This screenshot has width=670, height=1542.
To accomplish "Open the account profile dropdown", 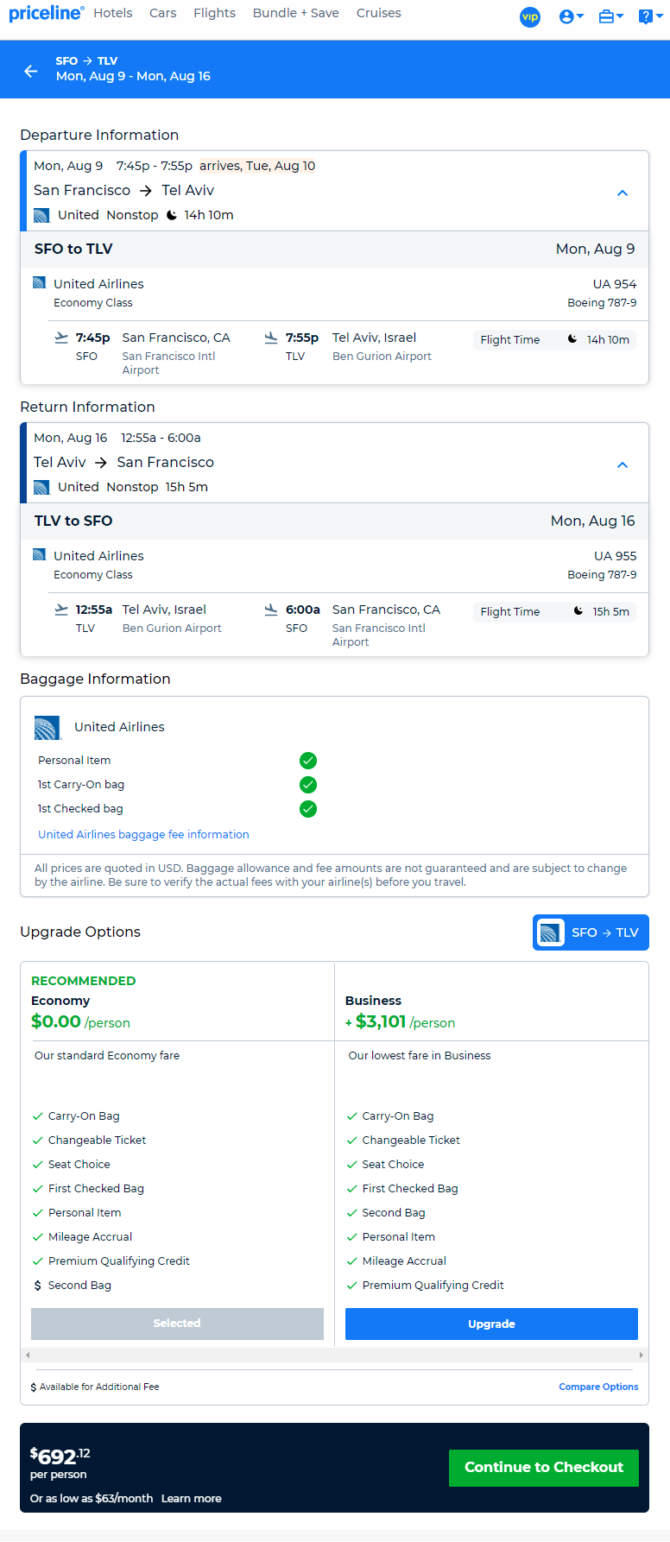I will pos(572,17).
